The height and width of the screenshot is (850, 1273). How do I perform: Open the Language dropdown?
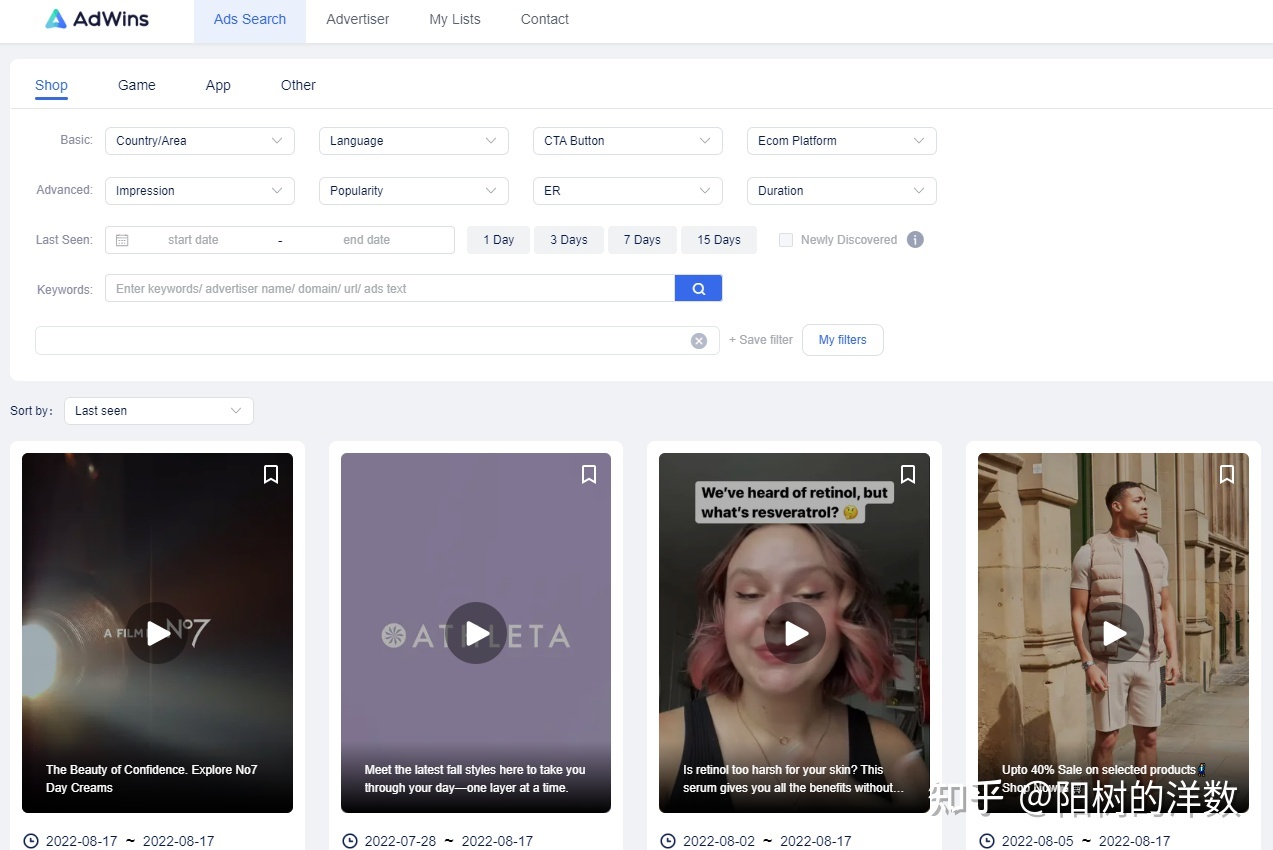point(414,141)
